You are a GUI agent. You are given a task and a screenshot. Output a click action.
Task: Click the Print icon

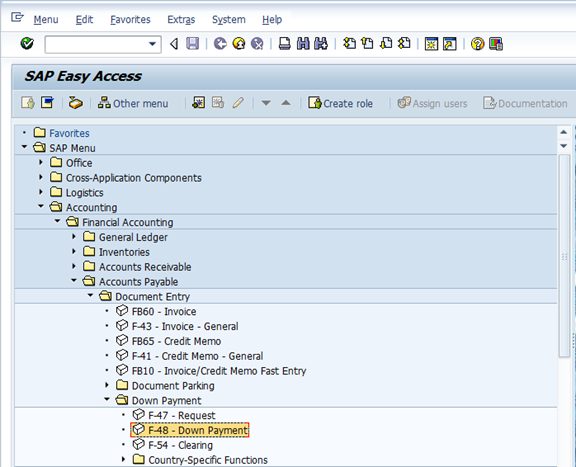pyautogui.click(x=285, y=44)
